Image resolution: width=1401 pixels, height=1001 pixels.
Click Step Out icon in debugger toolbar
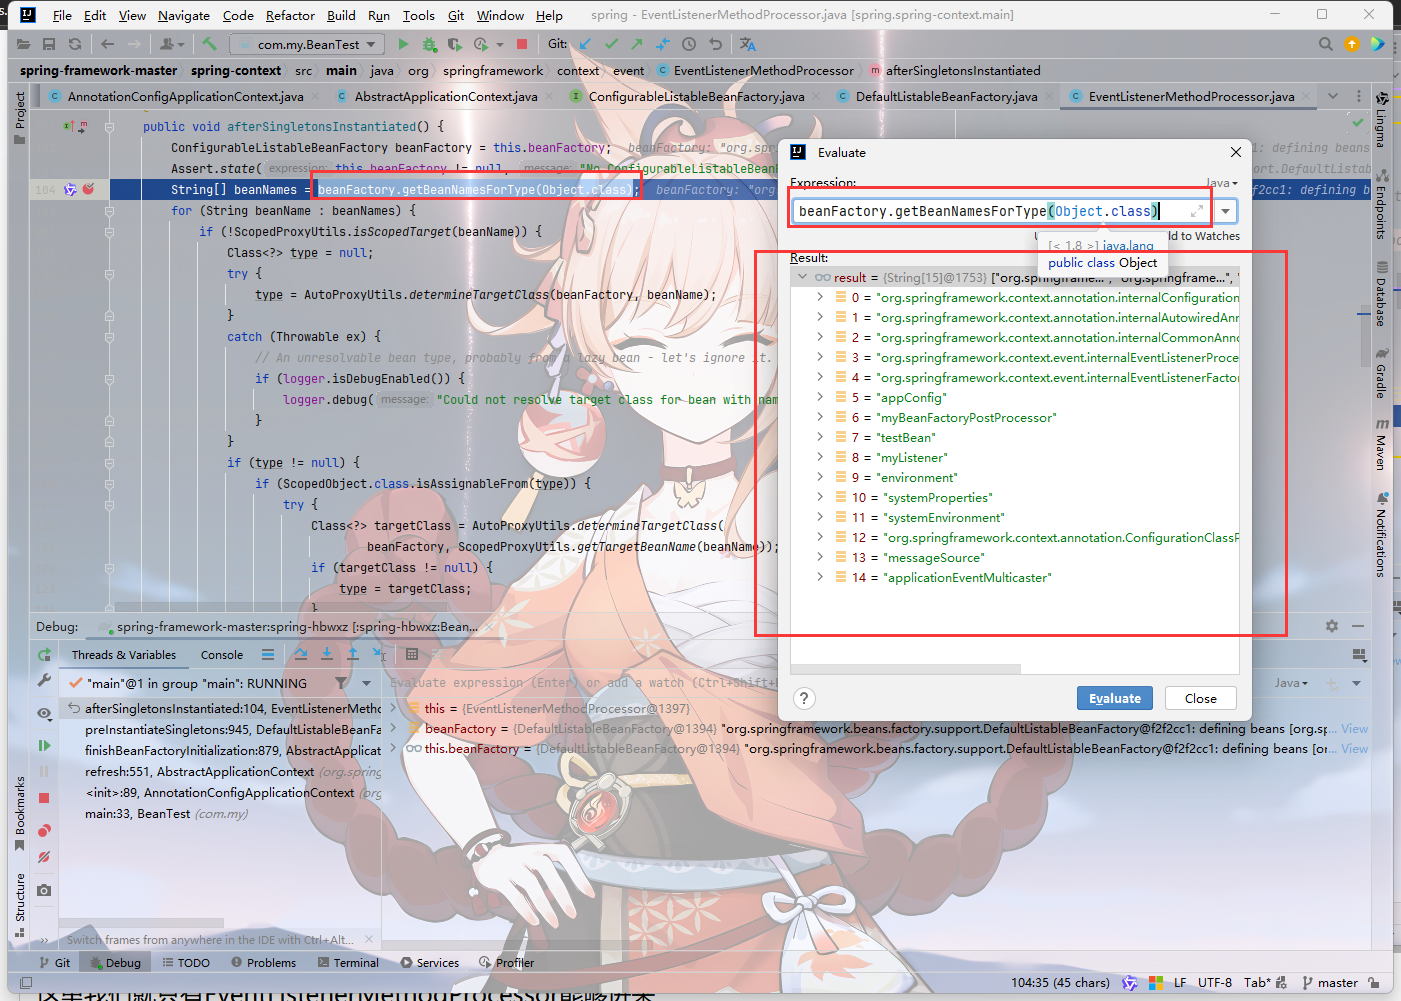353,654
